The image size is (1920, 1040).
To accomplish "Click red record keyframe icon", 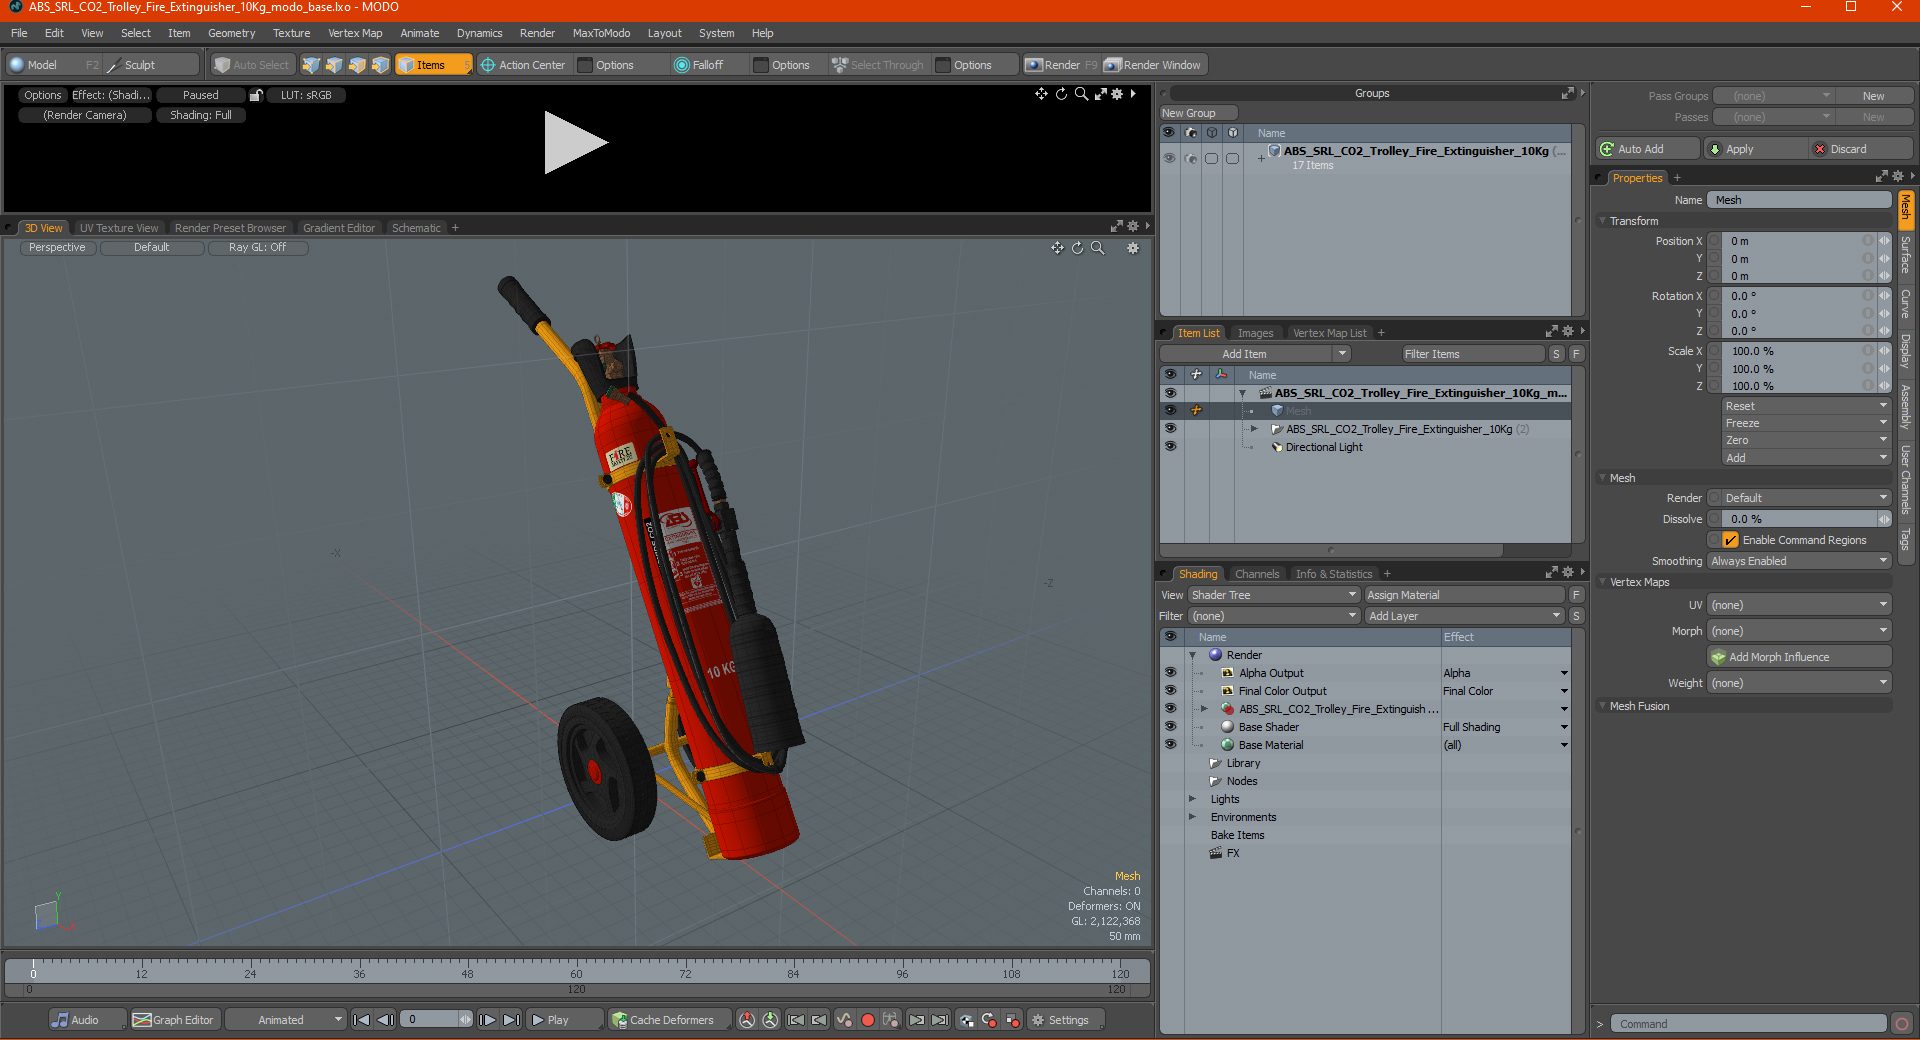I will 868,1020.
